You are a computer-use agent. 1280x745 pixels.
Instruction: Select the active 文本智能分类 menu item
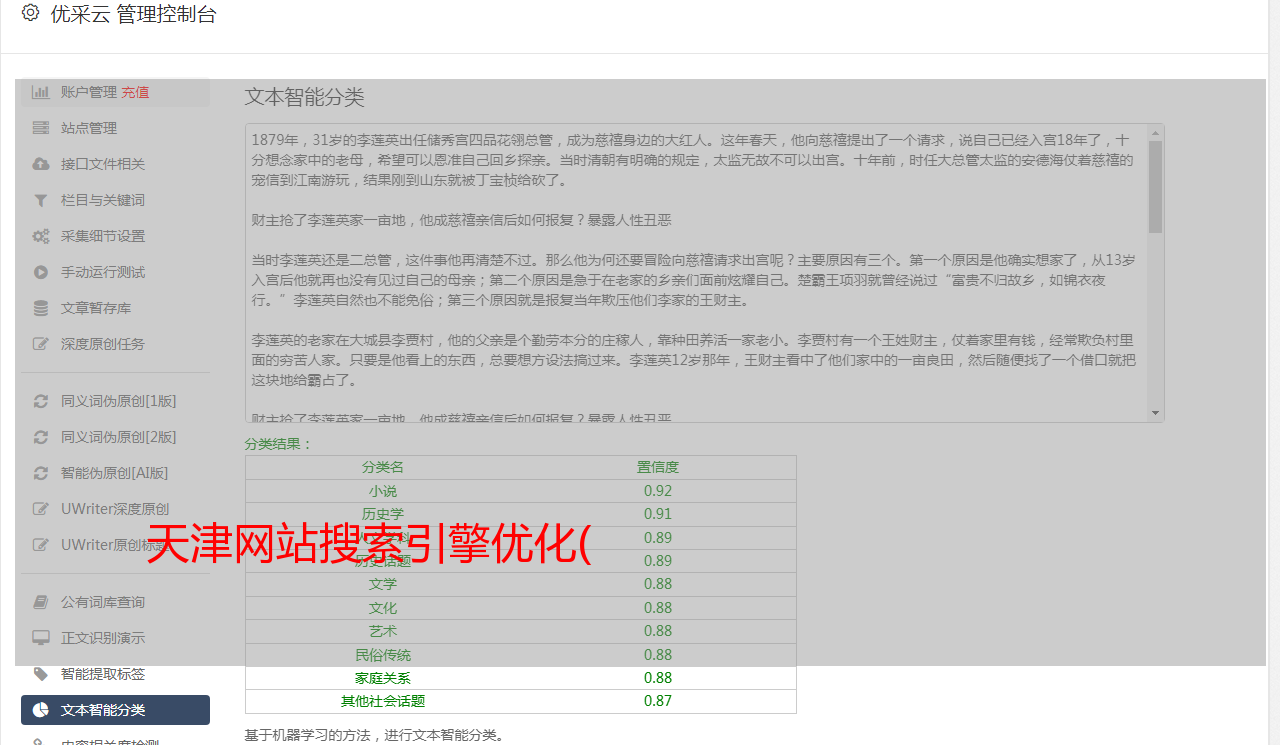tap(115, 710)
